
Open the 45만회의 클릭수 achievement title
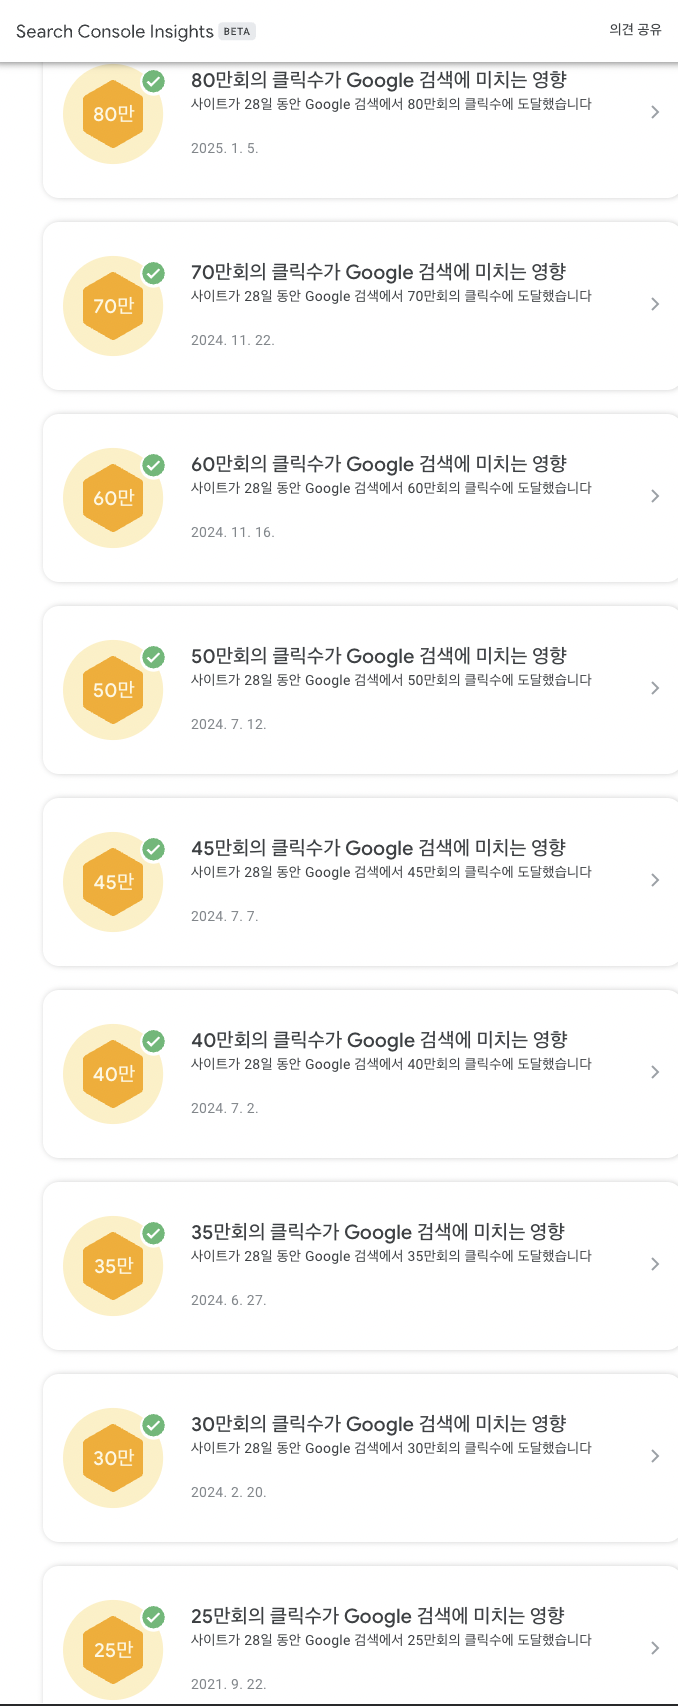[x=378, y=848]
